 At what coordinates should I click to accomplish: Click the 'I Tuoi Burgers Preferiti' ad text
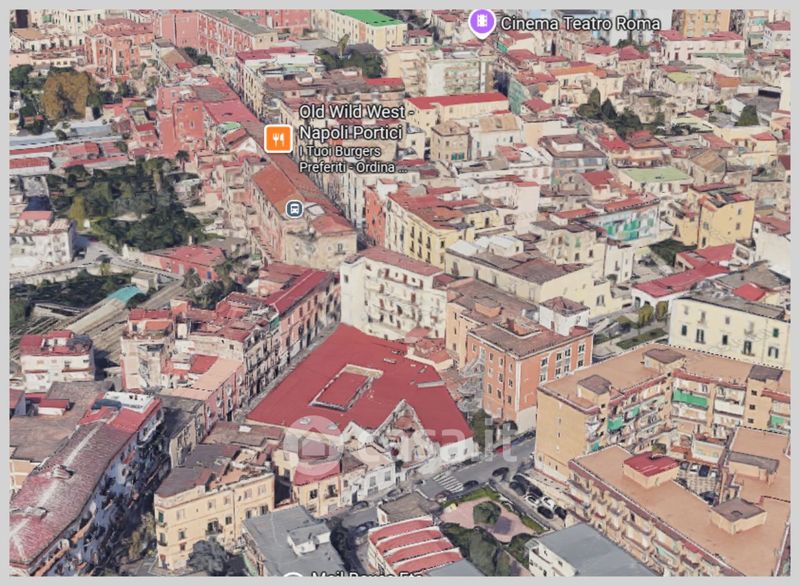click(x=352, y=159)
